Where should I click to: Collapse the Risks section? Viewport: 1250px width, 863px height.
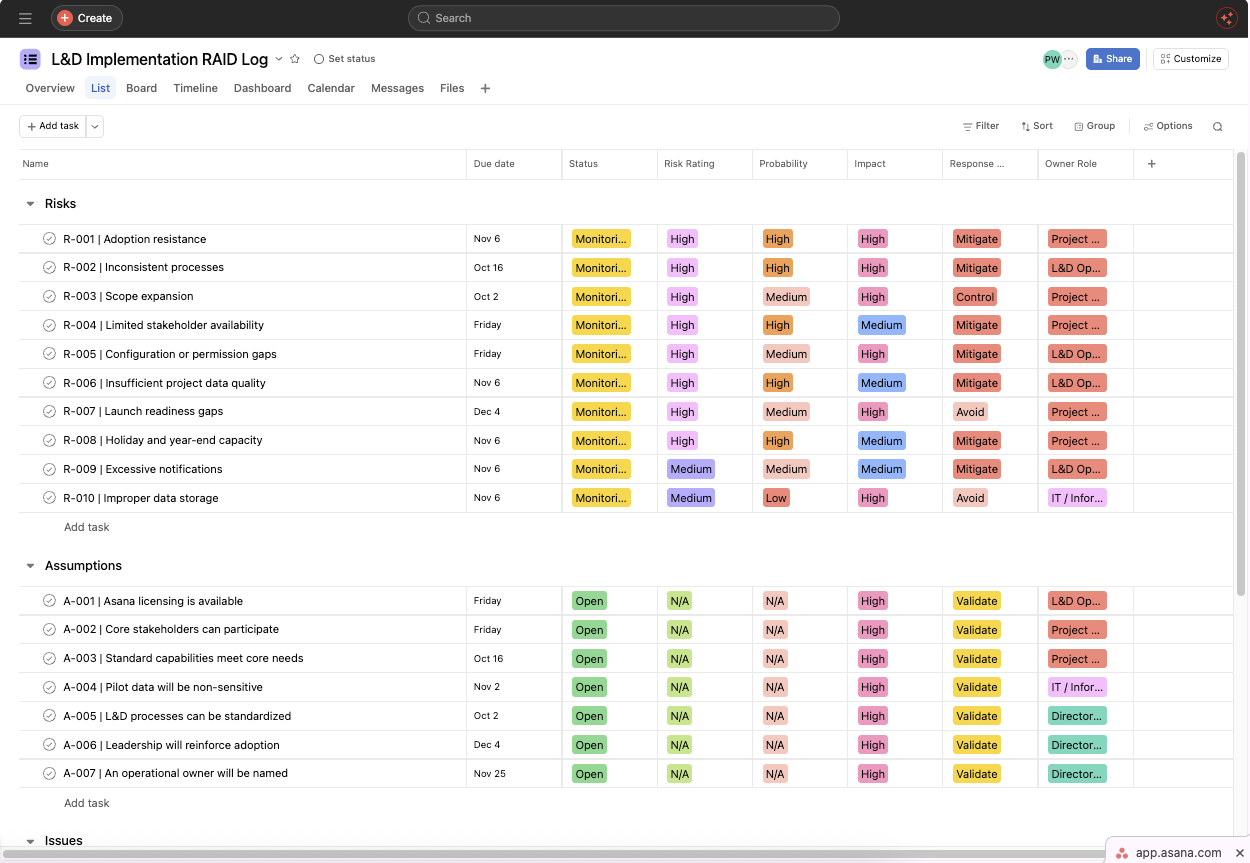pos(30,204)
